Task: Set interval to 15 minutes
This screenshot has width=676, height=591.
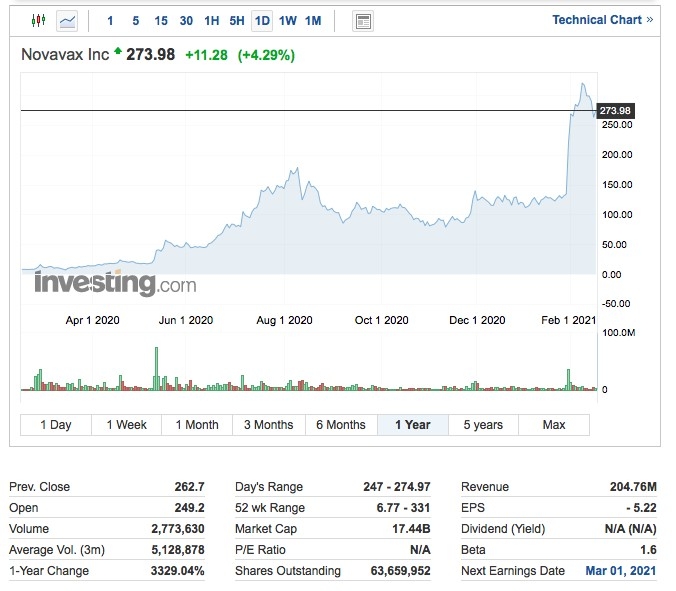Action: (161, 21)
